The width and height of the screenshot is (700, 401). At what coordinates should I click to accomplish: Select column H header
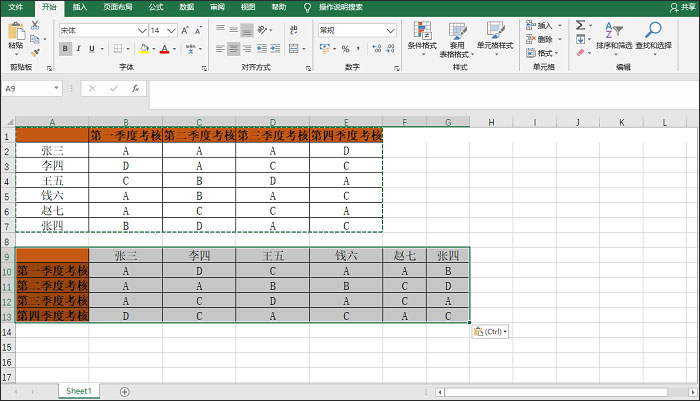491,122
